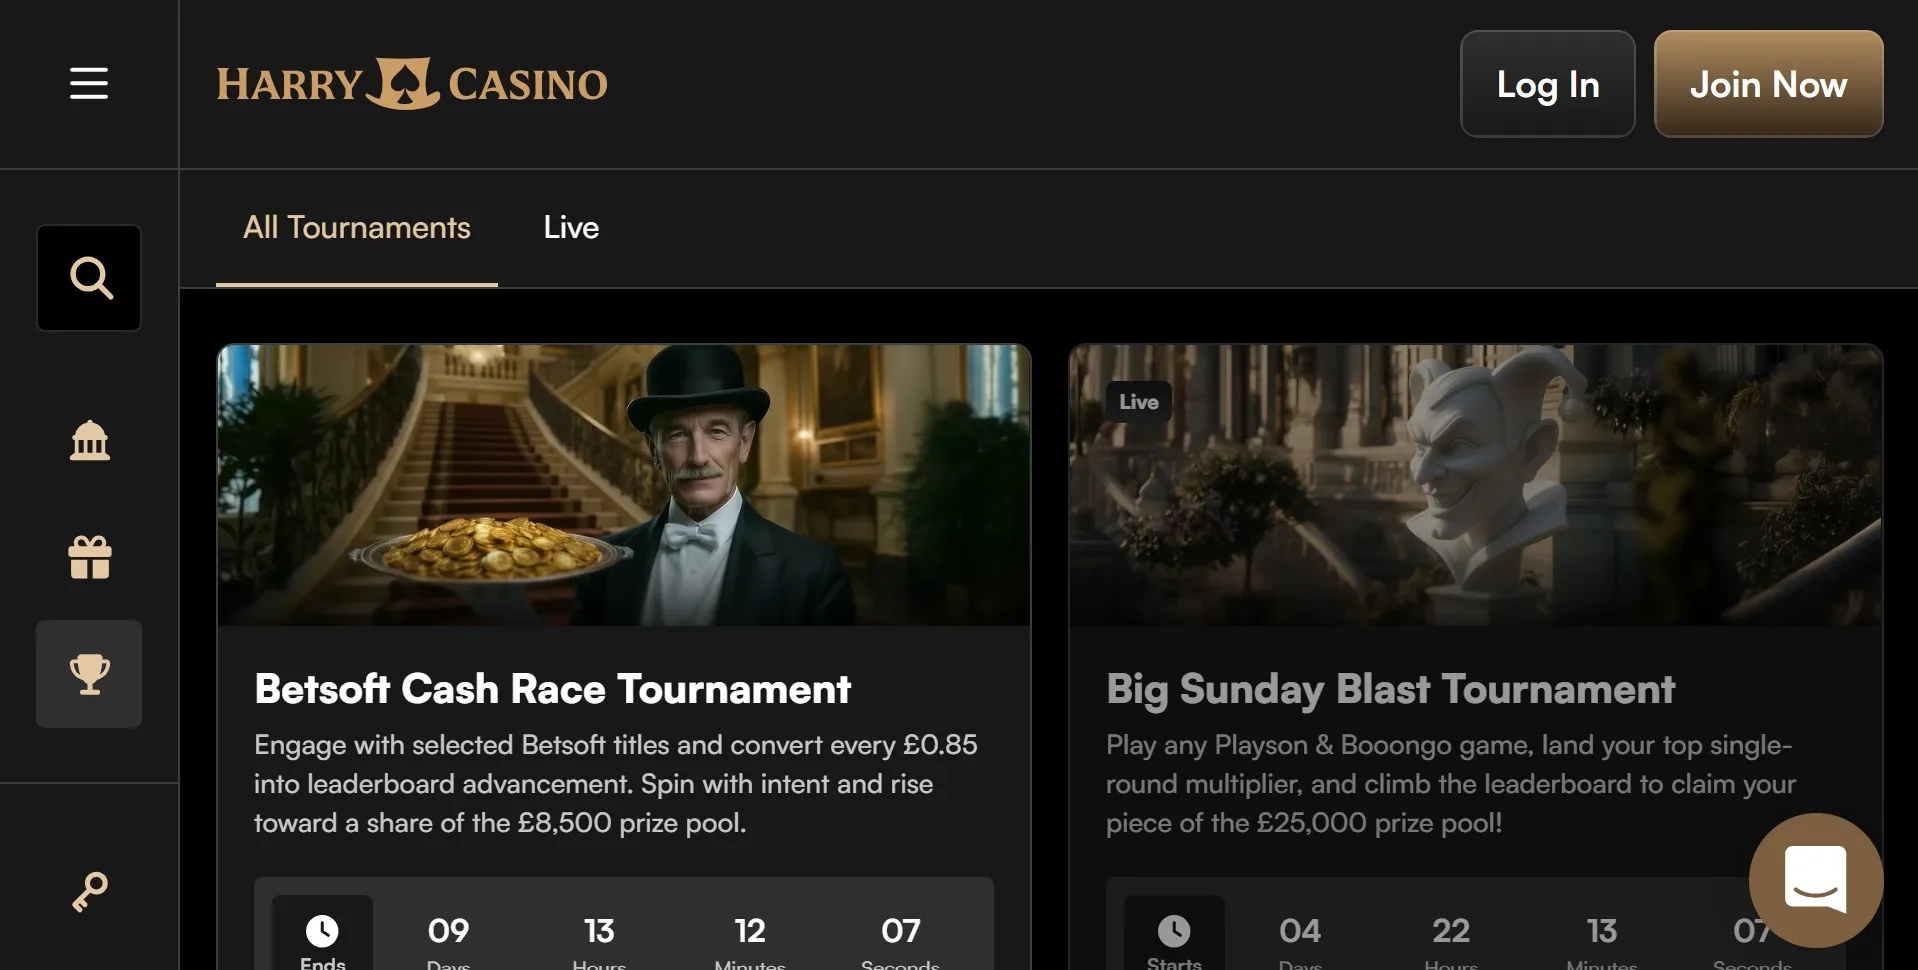Open the hamburger menu
The height and width of the screenshot is (970, 1918).
click(x=89, y=83)
